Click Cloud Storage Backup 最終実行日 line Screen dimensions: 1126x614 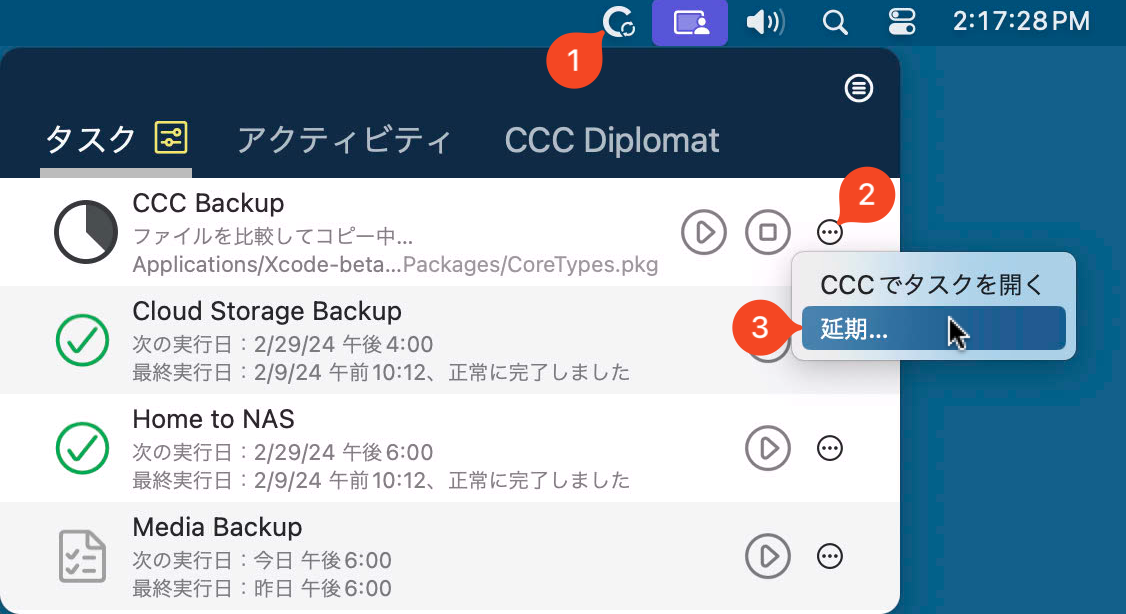click(381, 372)
